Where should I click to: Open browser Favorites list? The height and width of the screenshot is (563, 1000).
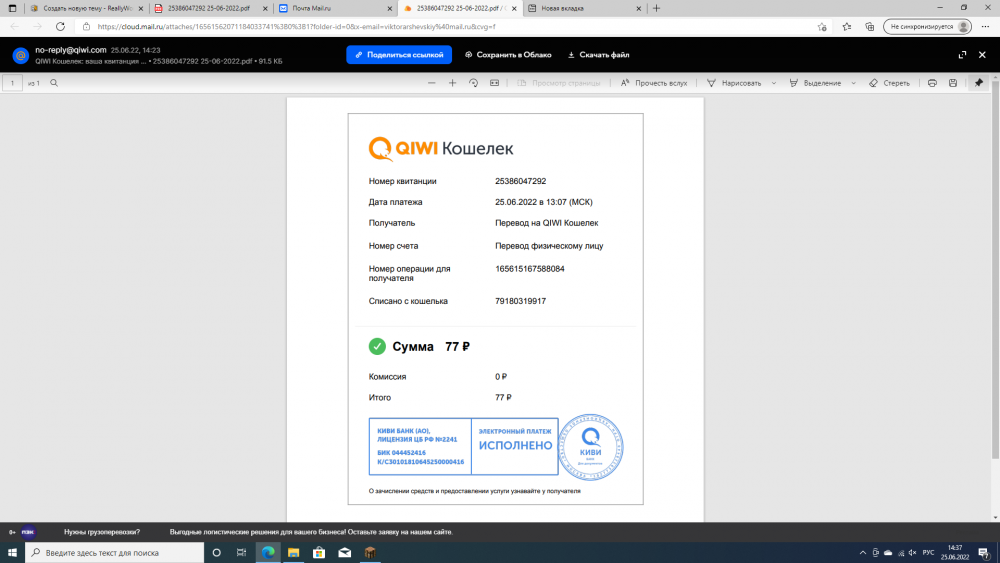tap(846, 27)
